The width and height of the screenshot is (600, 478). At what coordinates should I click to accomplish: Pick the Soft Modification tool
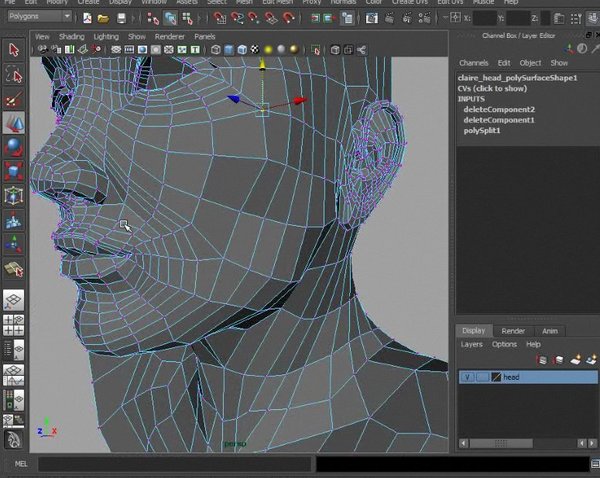[14, 220]
